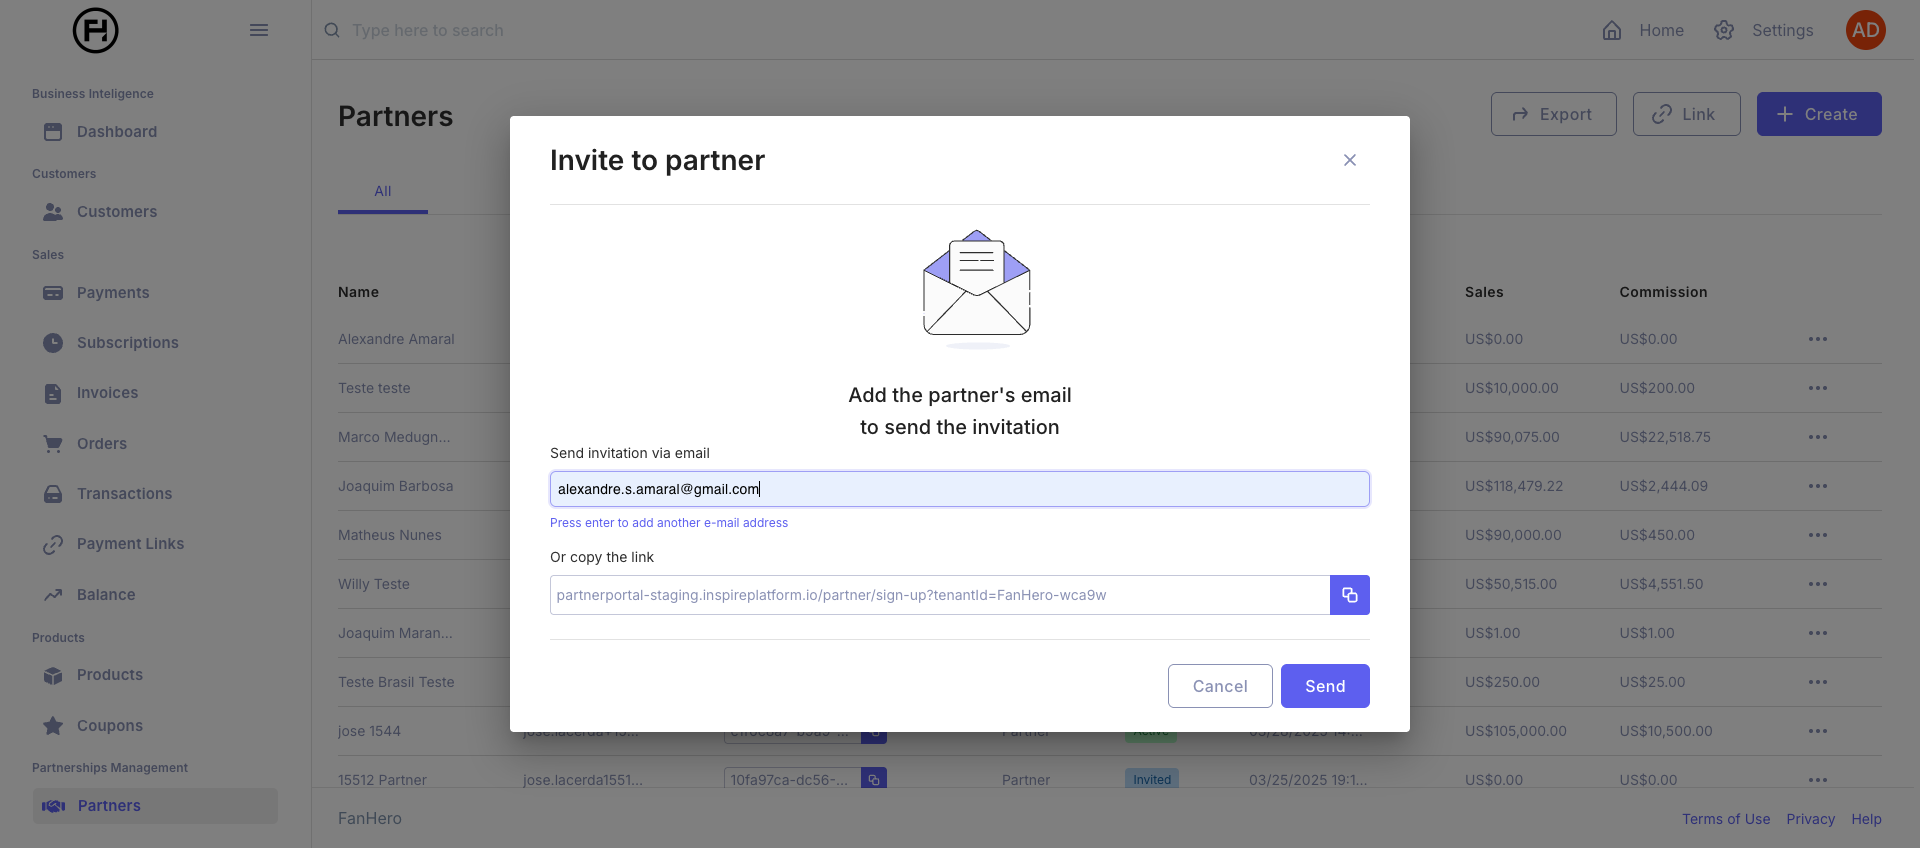Toggle the hamburger sidebar menu
The height and width of the screenshot is (848, 1920).
pyautogui.click(x=259, y=30)
